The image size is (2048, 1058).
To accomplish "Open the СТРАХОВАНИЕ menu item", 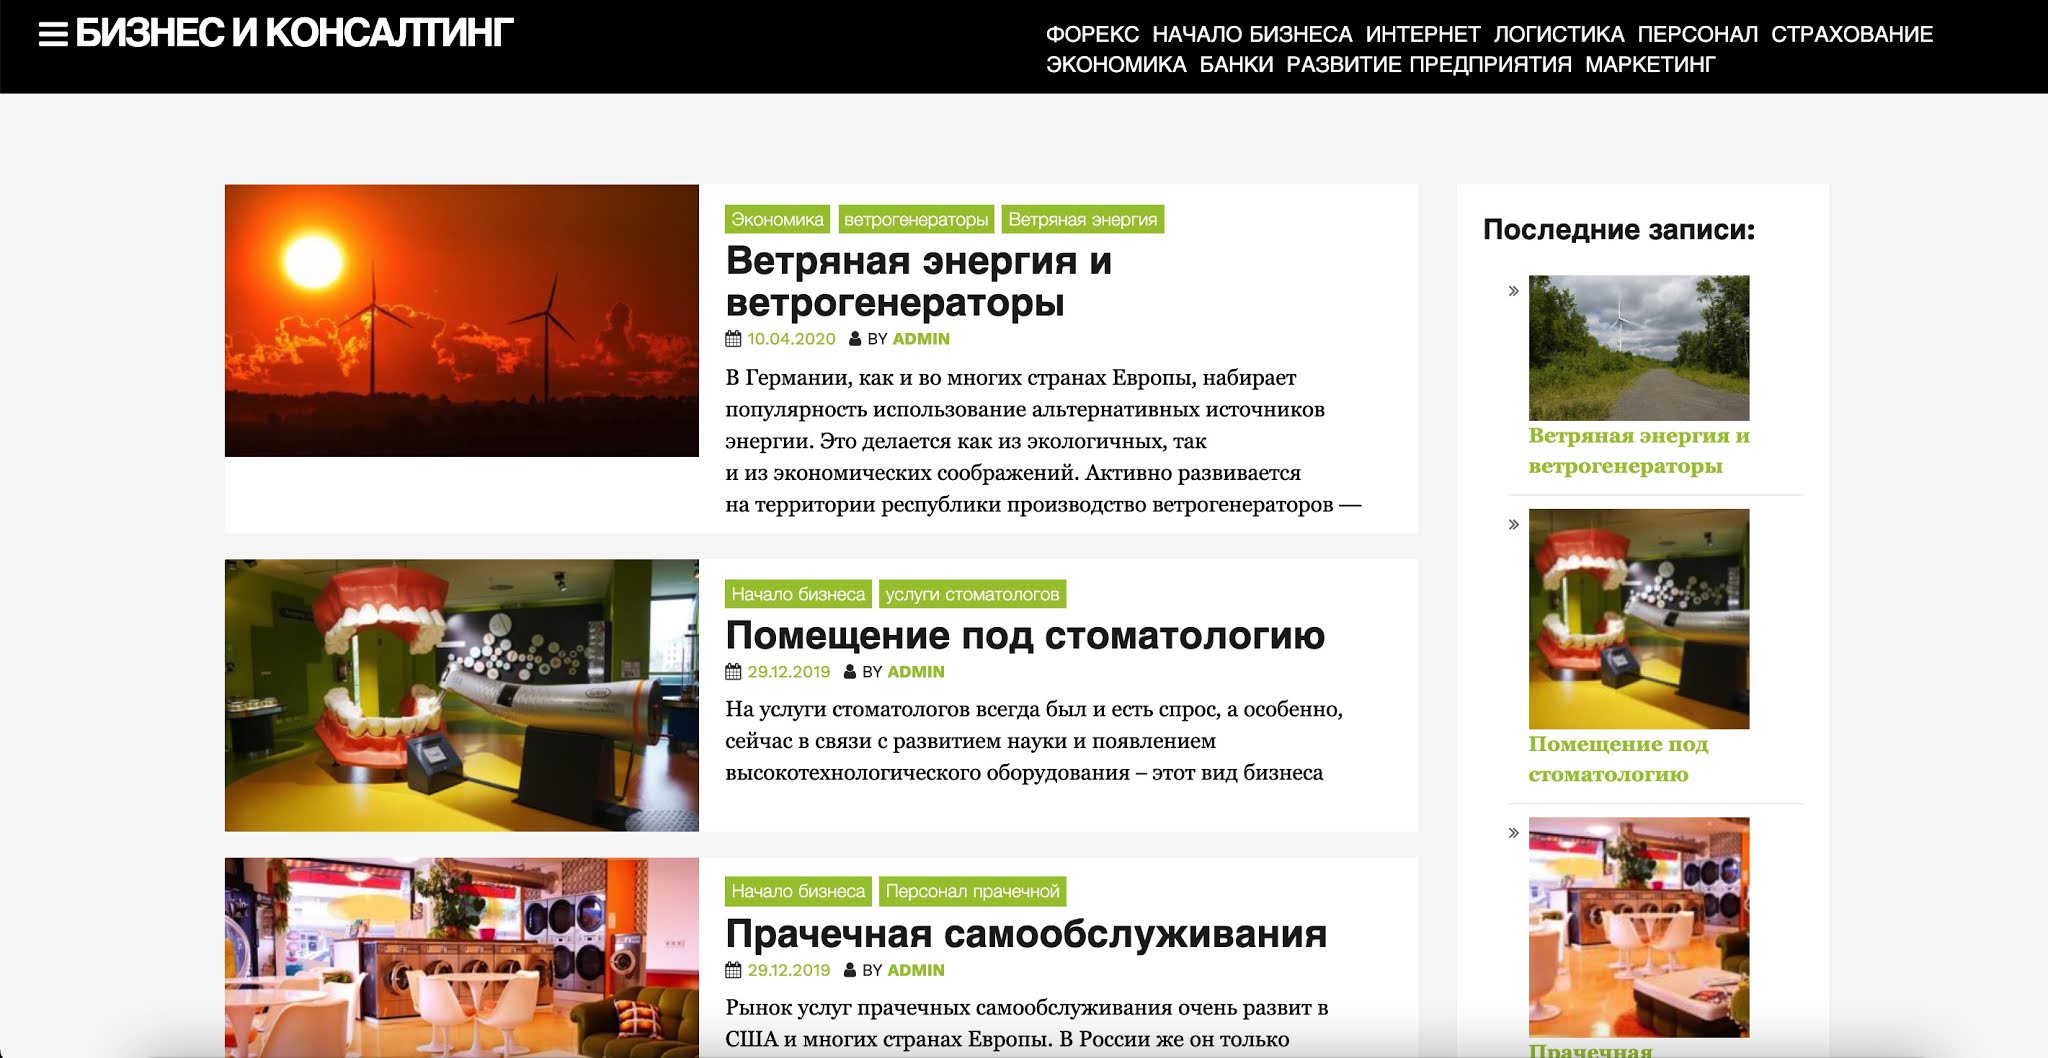I will point(1852,34).
